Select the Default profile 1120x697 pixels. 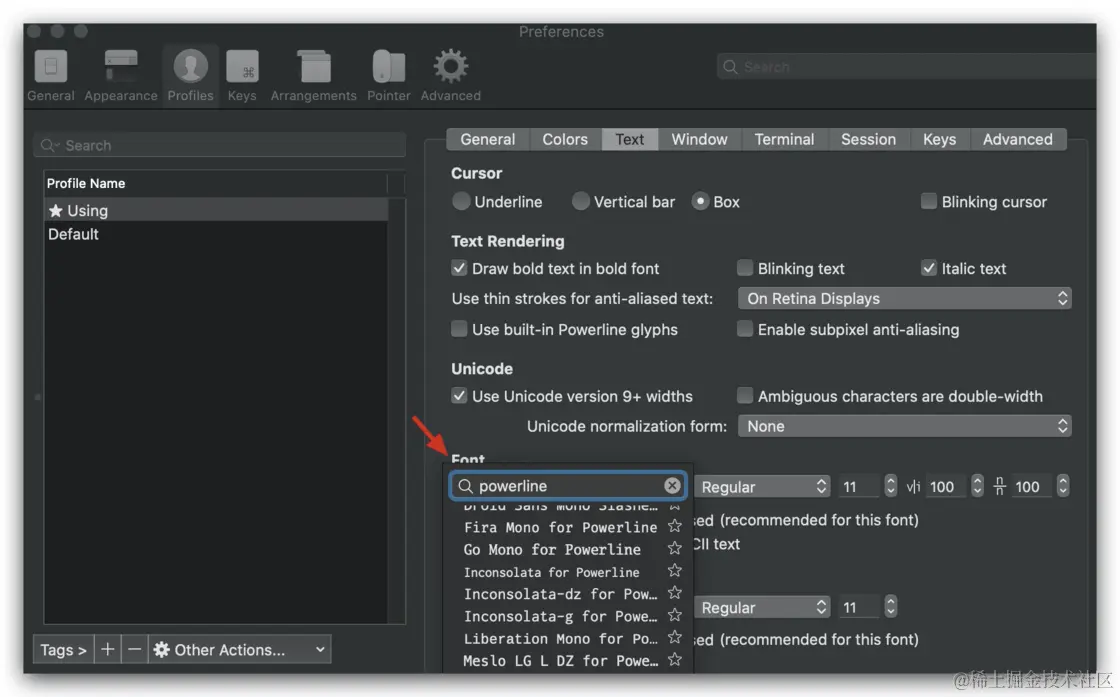216,234
